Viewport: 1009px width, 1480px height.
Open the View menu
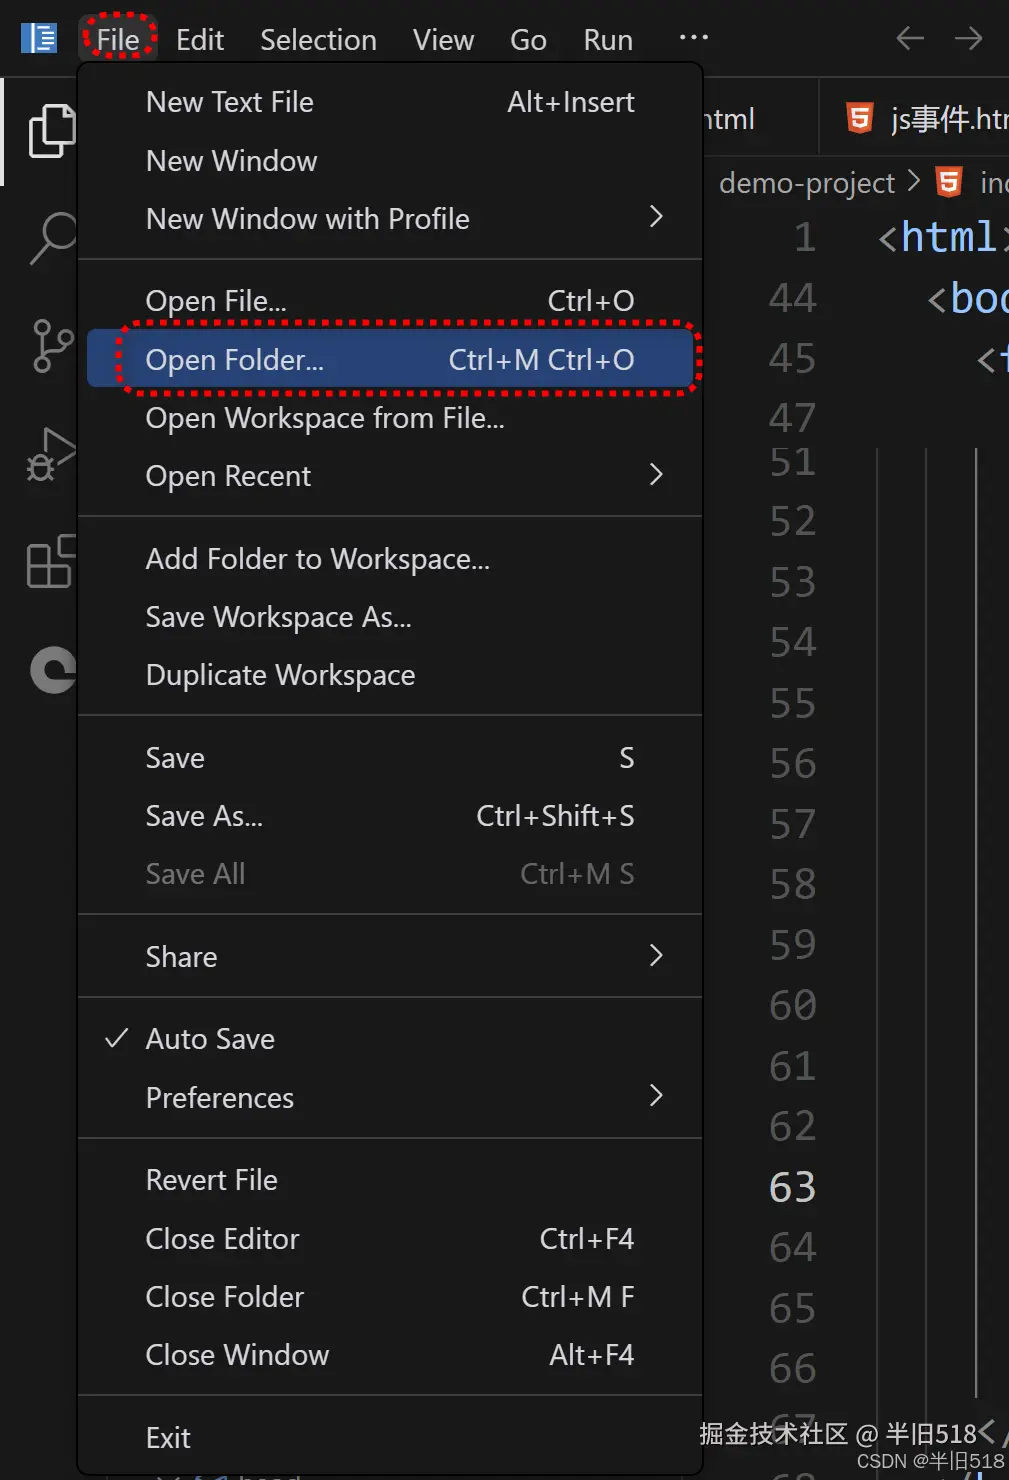(x=443, y=40)
